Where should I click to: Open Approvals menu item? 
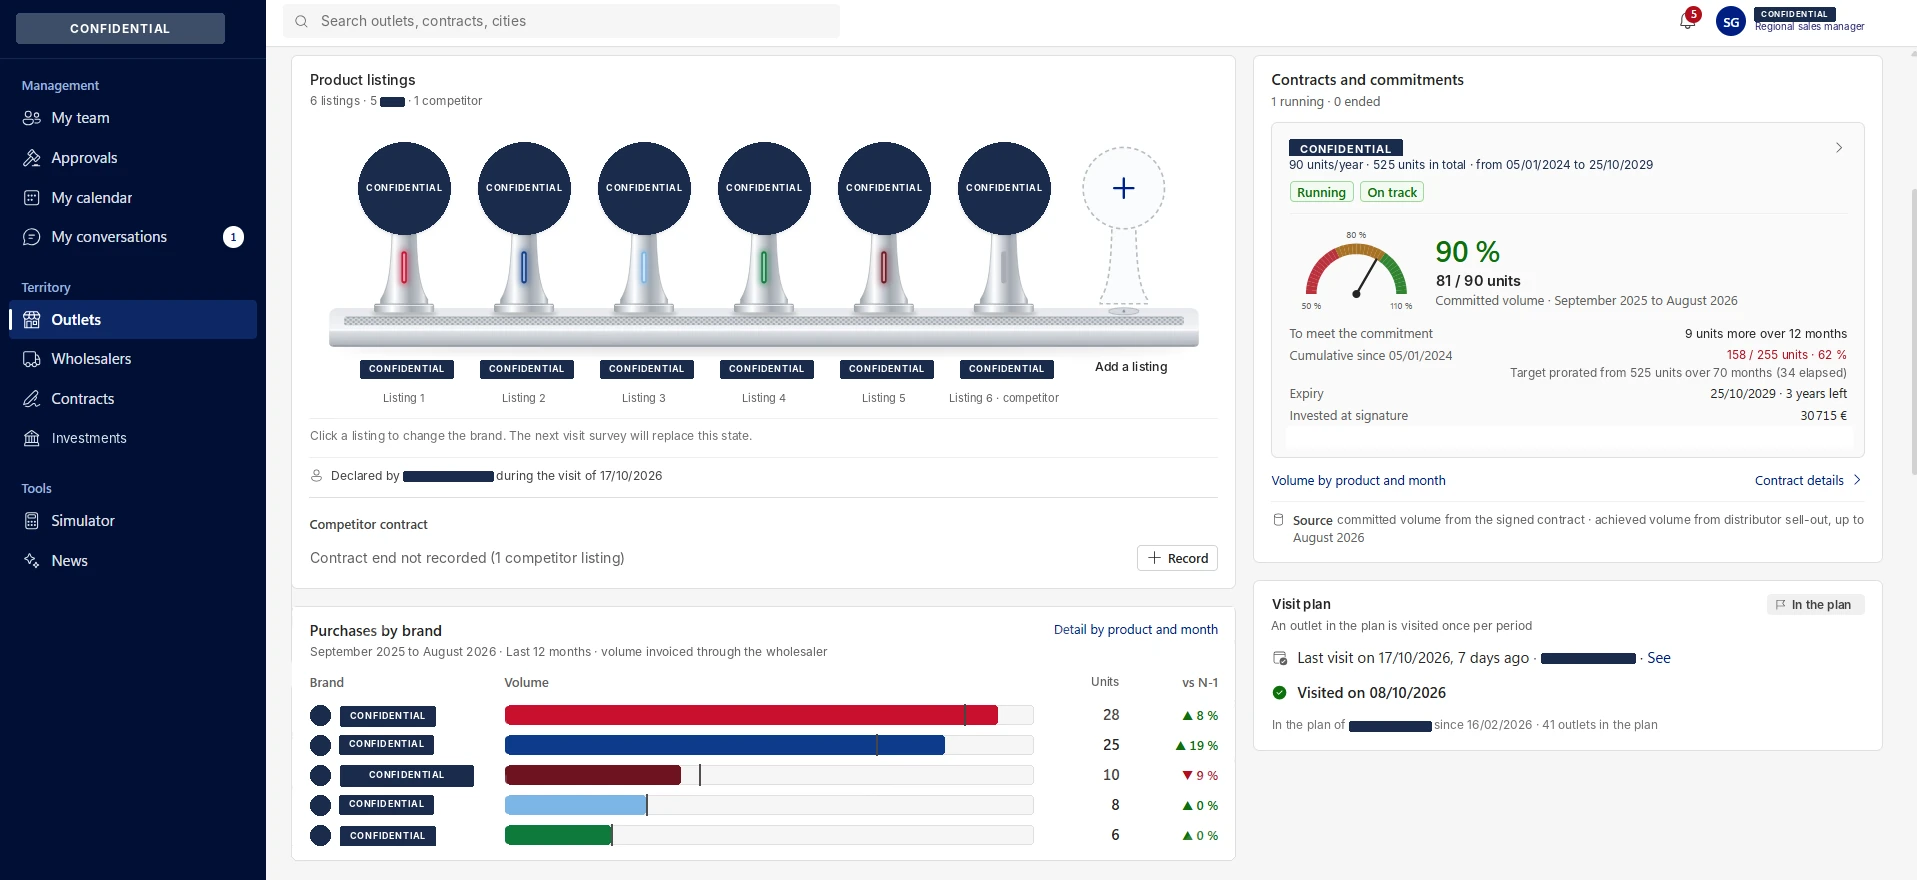[x=133, y=158]
